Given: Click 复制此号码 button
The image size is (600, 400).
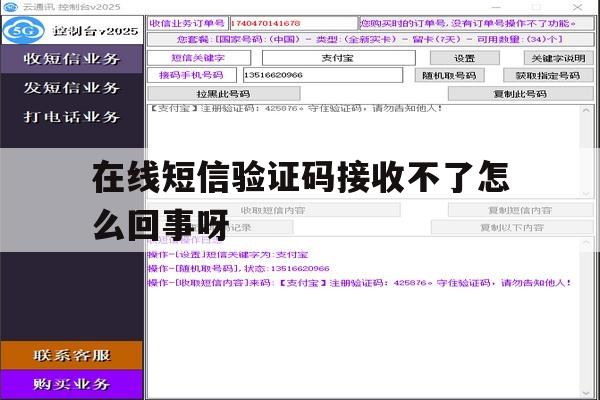Looking at the screenshot, I should click(x=520, y=94).
